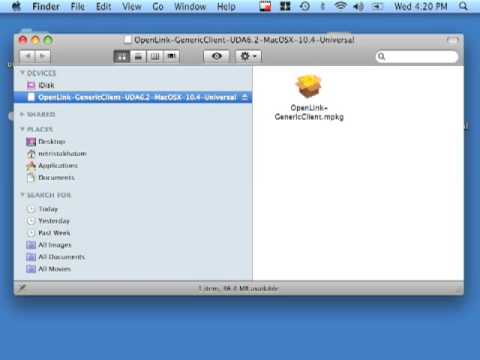Search for Yesterday items

coord(48,221)
